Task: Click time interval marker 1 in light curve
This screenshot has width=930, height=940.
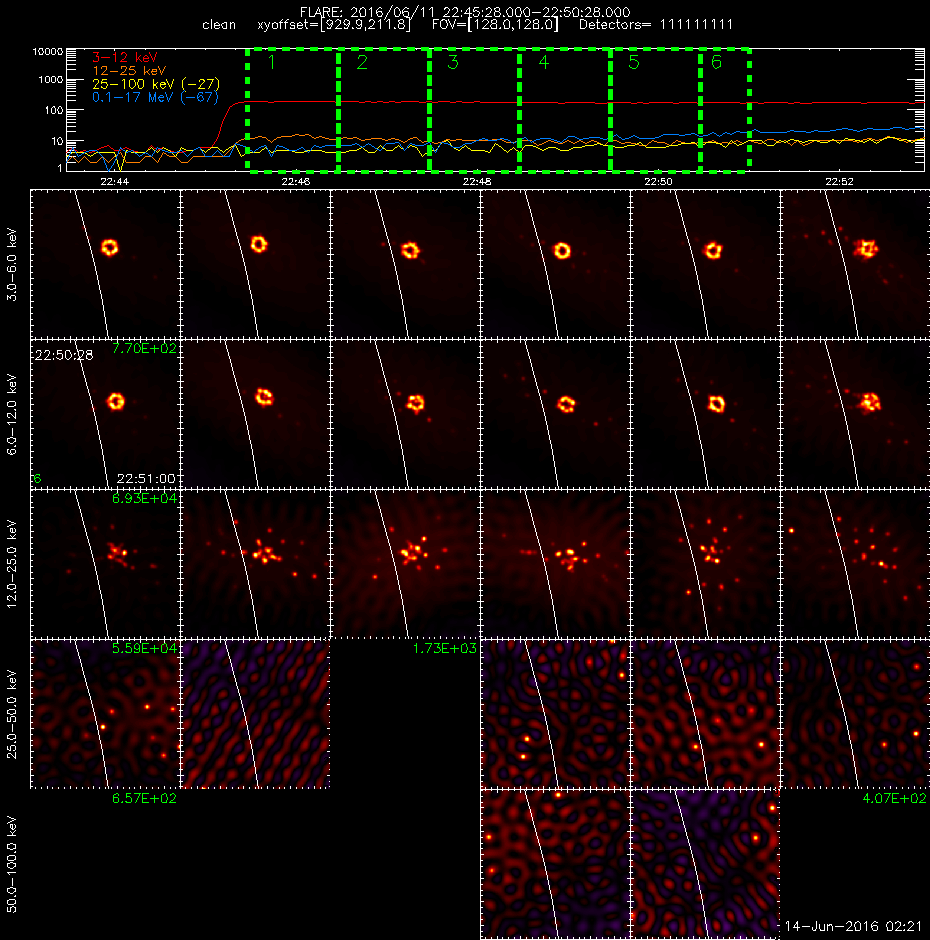Action: [272, 62]
